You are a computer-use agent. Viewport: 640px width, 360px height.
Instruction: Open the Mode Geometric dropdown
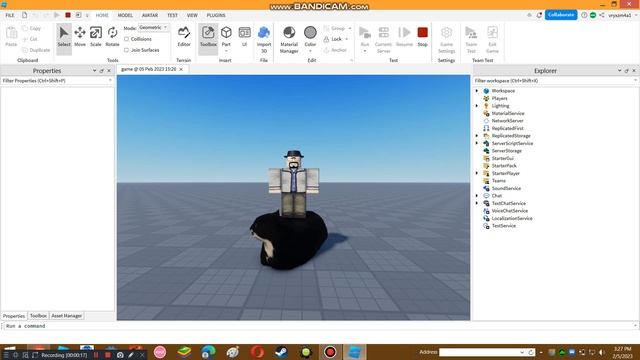coord(153,27)
